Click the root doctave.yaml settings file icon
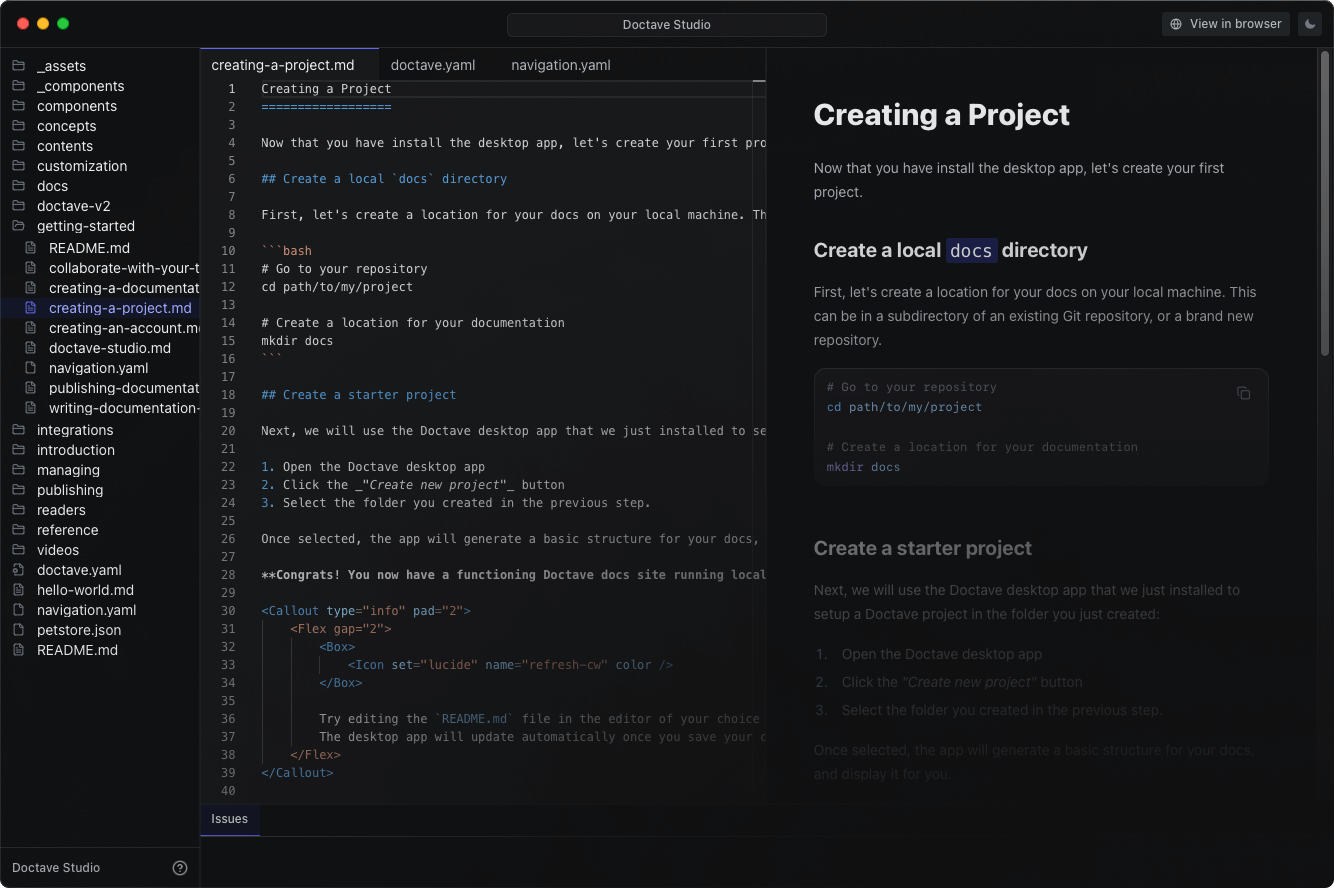 18,570
